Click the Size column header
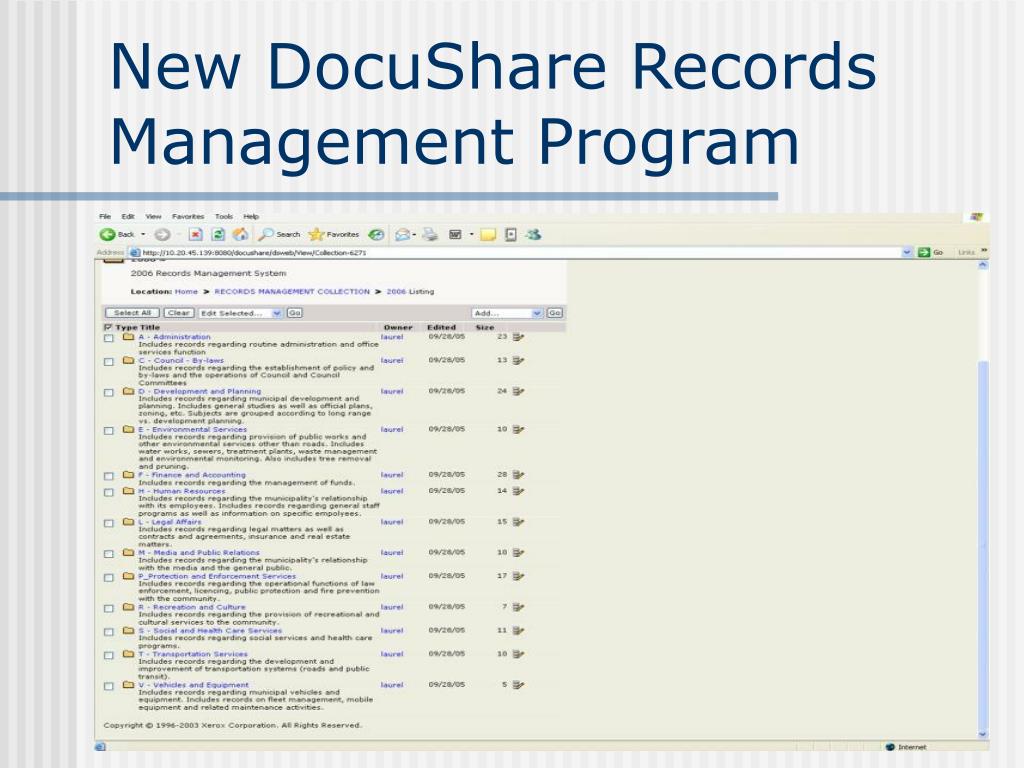Image resolution: width=1024 pixels, height=768 pixels. pos(485,327)
